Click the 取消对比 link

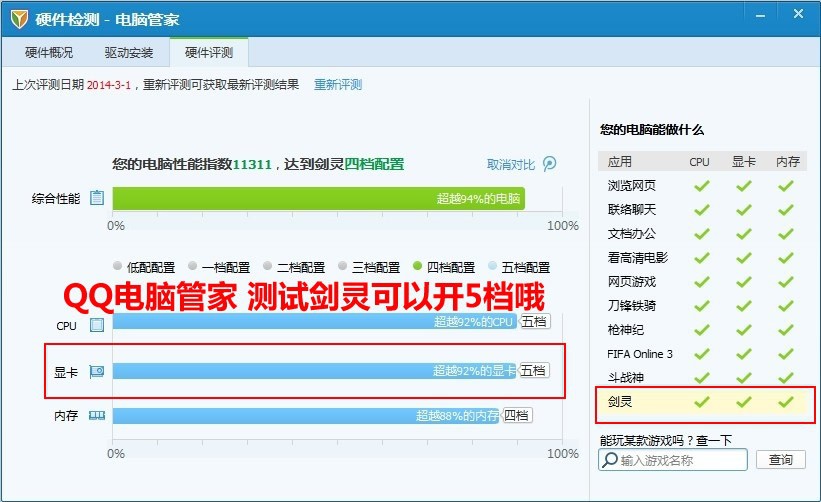coord(511,164)
